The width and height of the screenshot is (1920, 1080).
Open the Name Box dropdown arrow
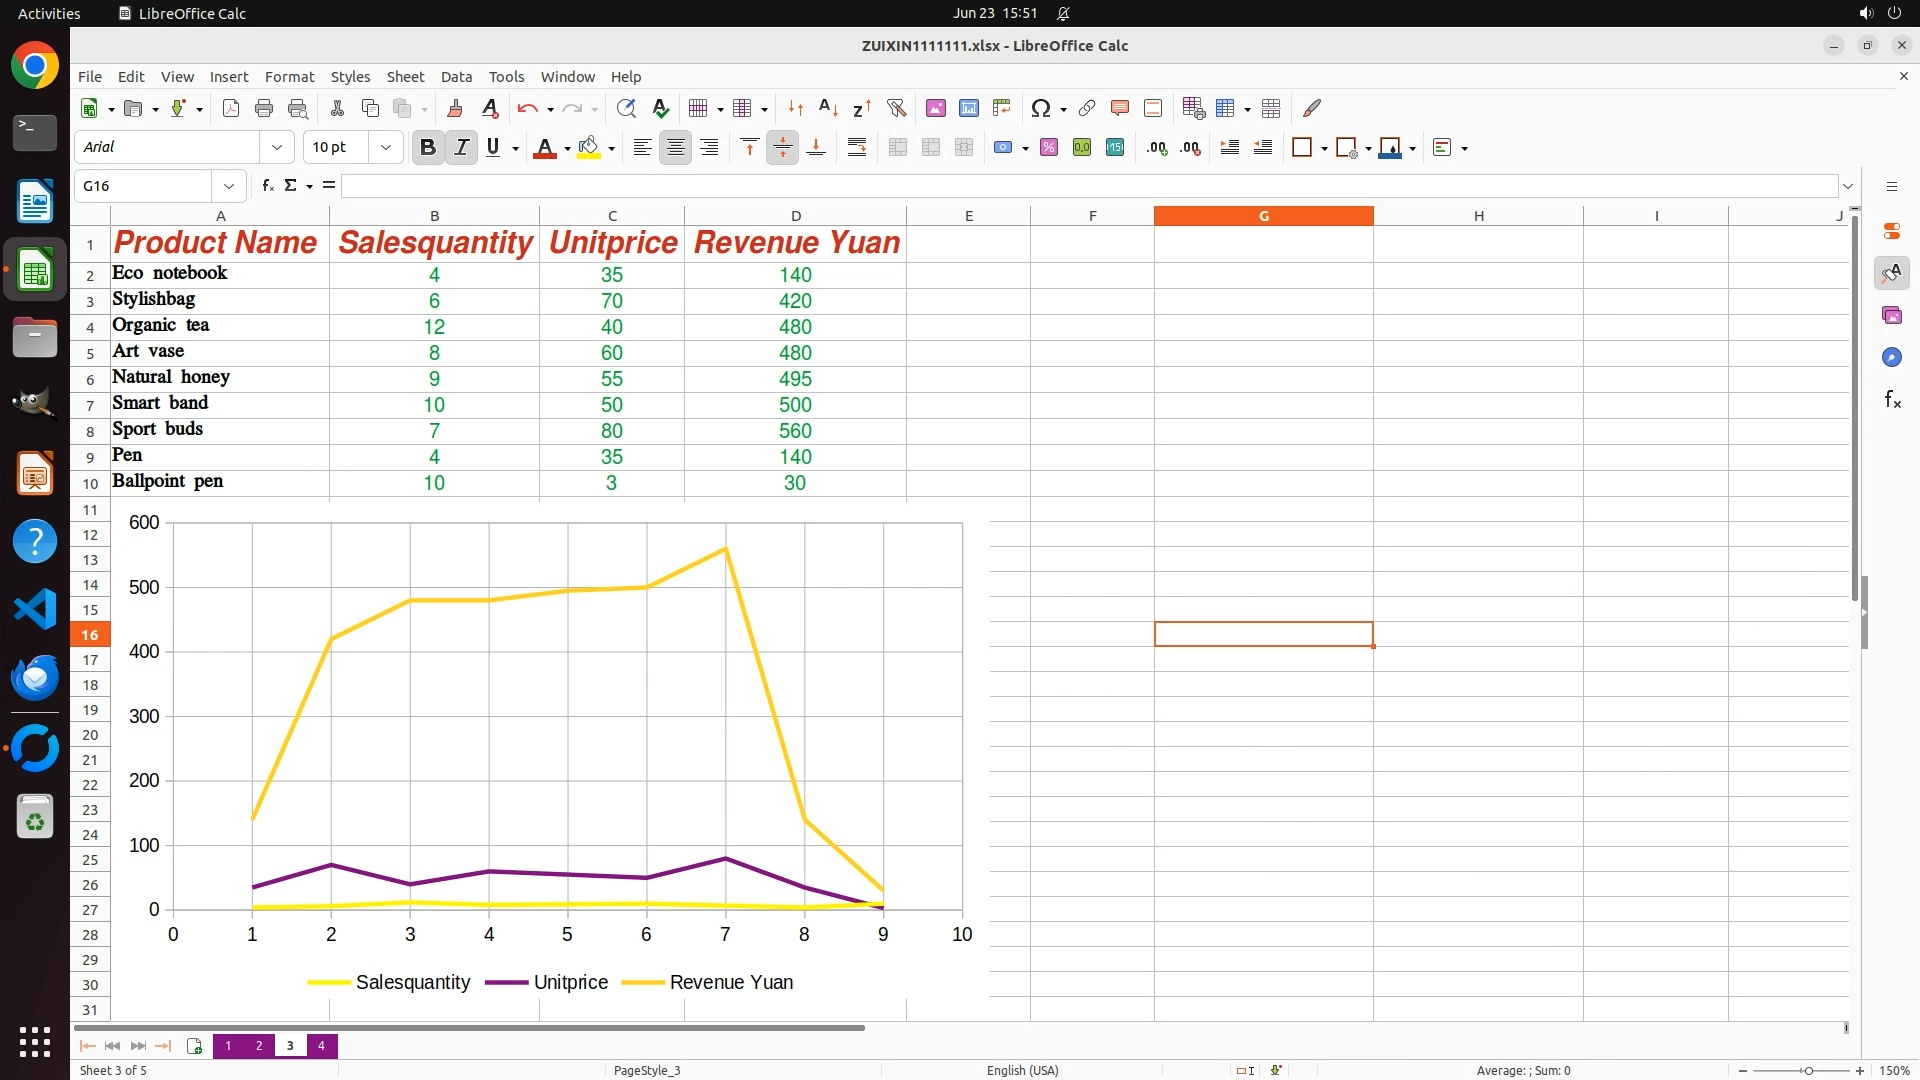tap(229, 186)
